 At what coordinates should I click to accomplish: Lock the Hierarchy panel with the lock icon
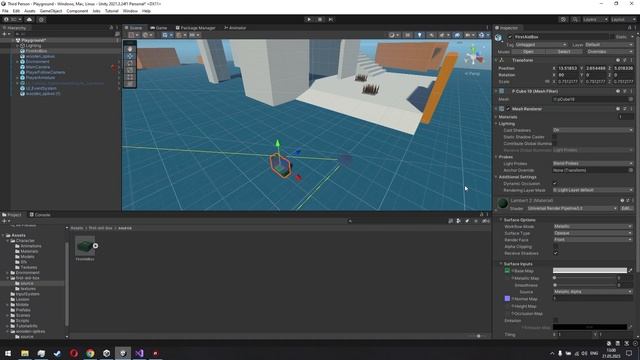[111, 28]
